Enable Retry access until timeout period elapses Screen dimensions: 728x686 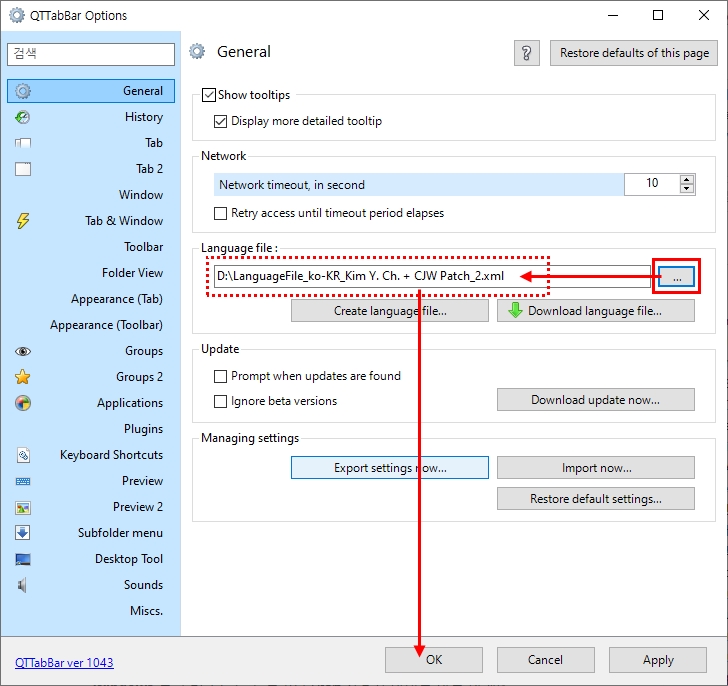pyautogui.click(x=220, y=213)
